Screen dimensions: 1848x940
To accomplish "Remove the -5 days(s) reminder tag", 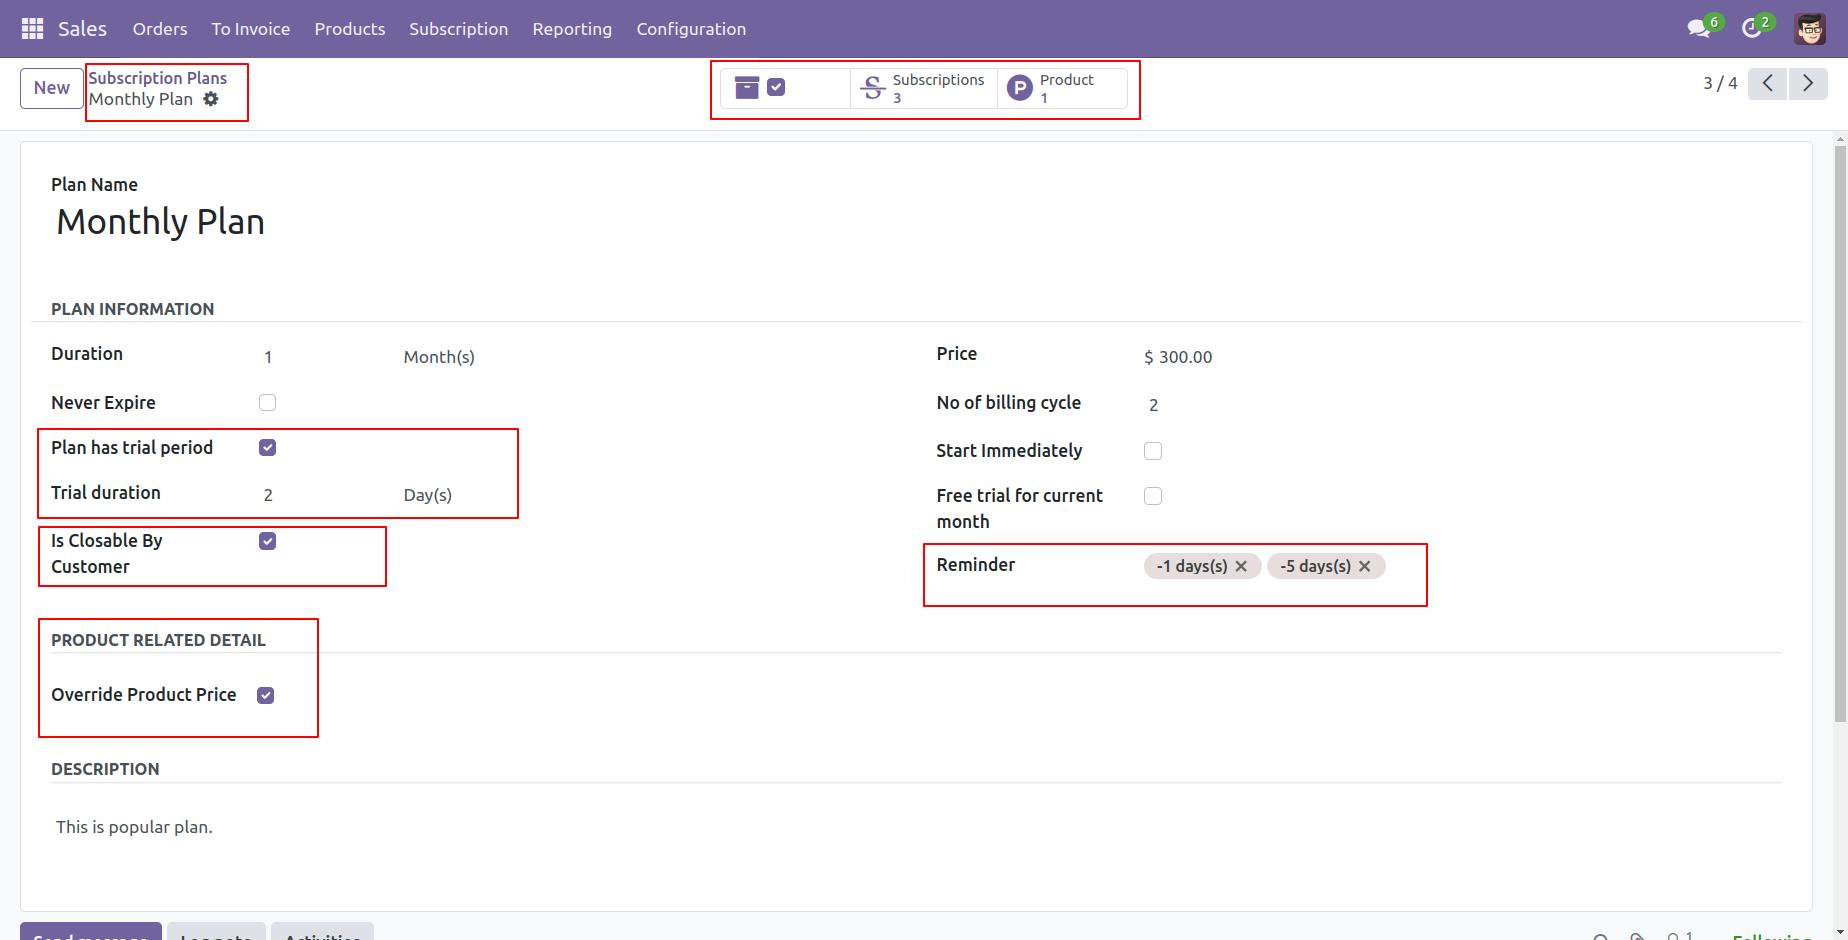I will (x=1365, y=566).
